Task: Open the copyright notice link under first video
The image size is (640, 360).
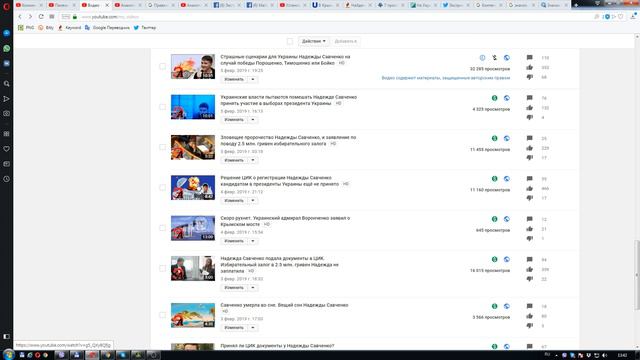Action: click(x=446, y=78)
